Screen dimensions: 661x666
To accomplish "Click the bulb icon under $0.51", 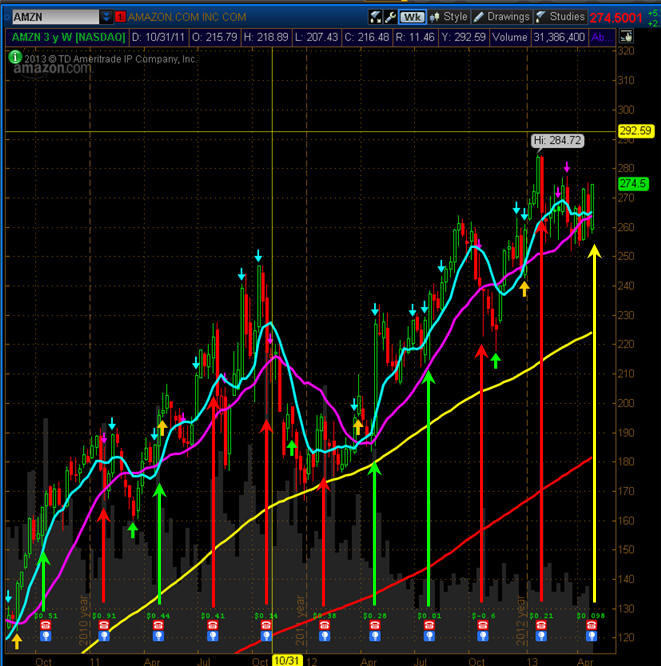I will [x=45, y=636].
